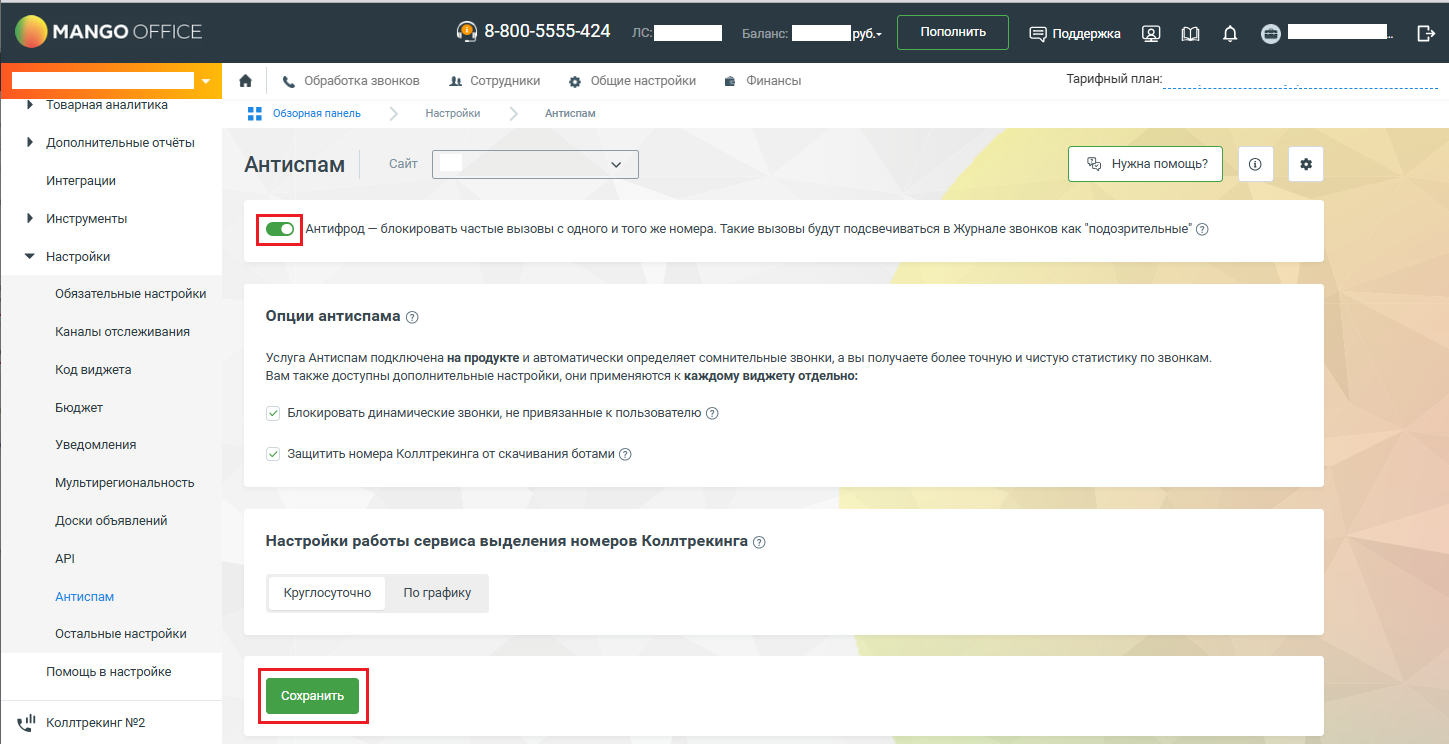Uncheck Блокировать динамические звонки checkbox
Image resolution: width=1449 pixels, height=744 pixels.
coord(273,413)
